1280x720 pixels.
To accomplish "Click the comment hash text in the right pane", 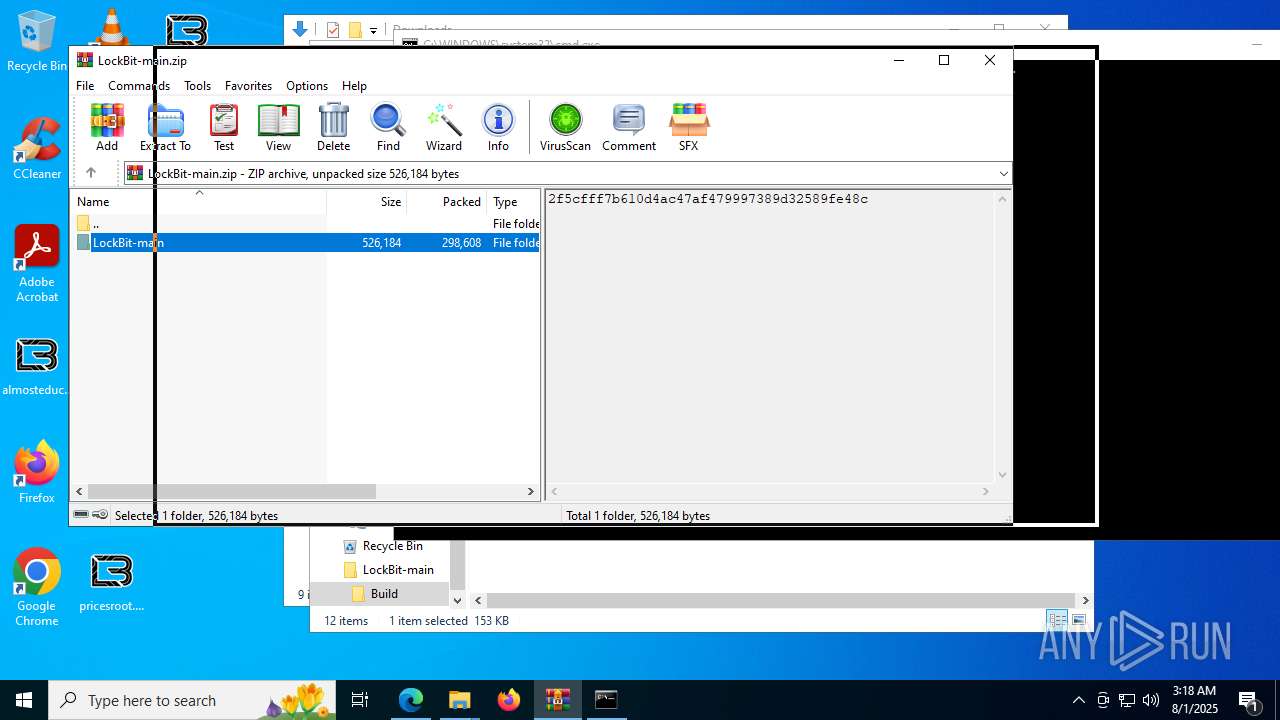I will click(x=707, y=199).
